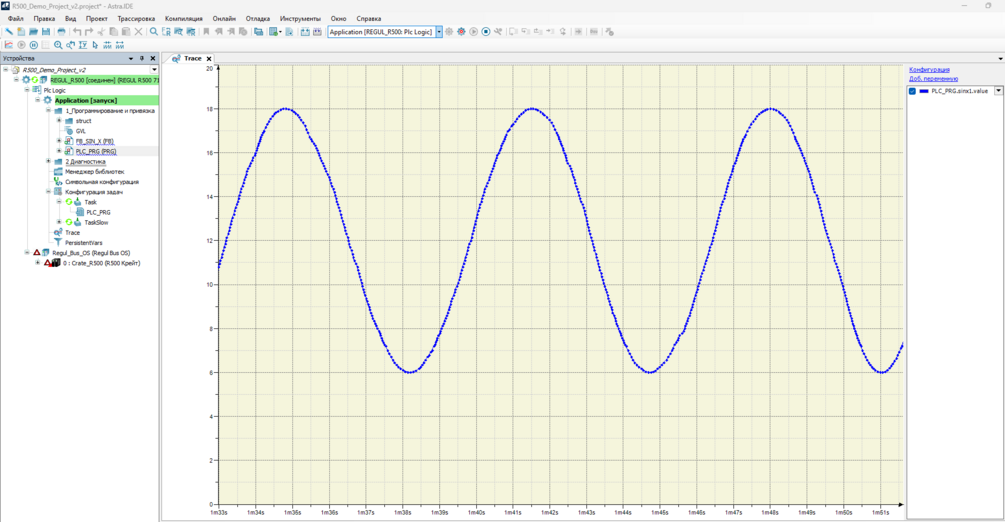Click the Save project toolbar icon
The width and height of the screenshot is (1005, 522).
(x=45, y=32)
